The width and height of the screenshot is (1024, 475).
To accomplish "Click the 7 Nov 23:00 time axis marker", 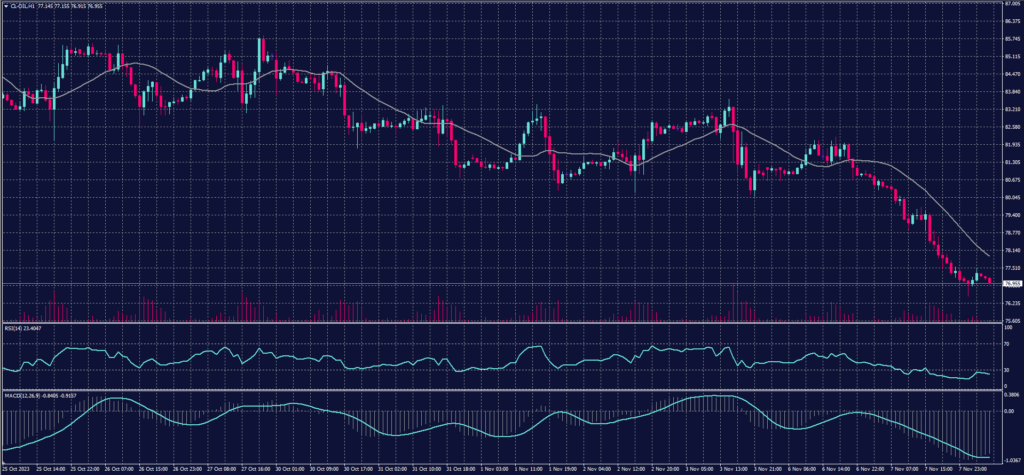I will click(x=975, y=468).
